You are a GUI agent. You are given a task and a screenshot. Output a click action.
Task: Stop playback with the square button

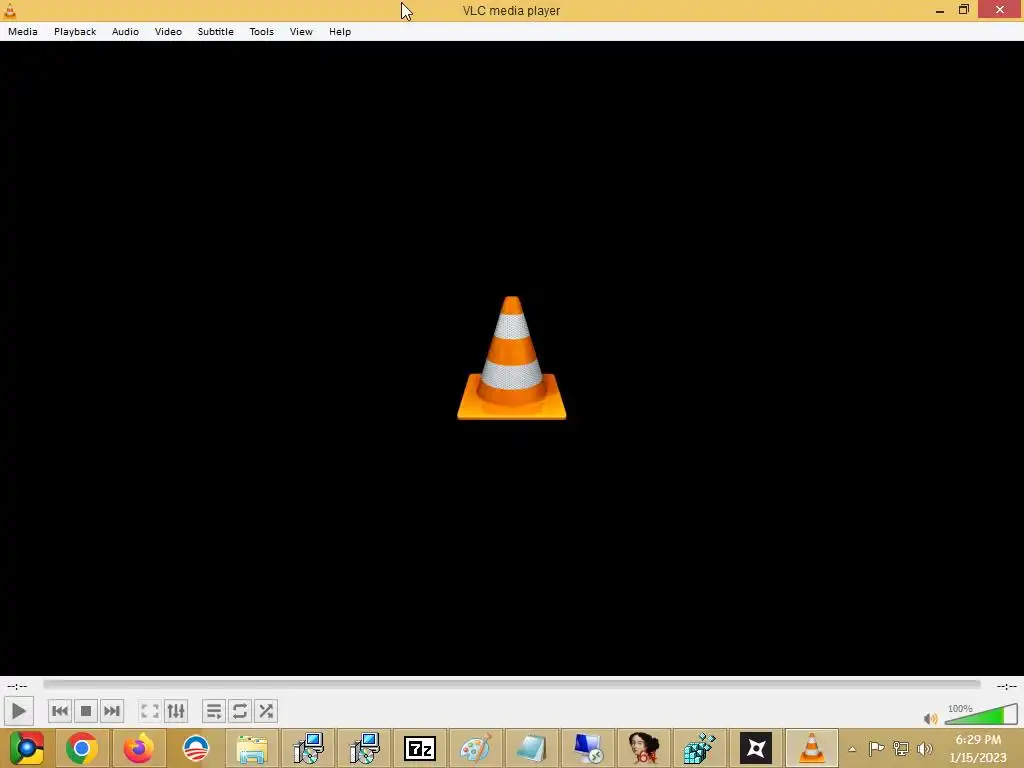click(x=86, y=711)
